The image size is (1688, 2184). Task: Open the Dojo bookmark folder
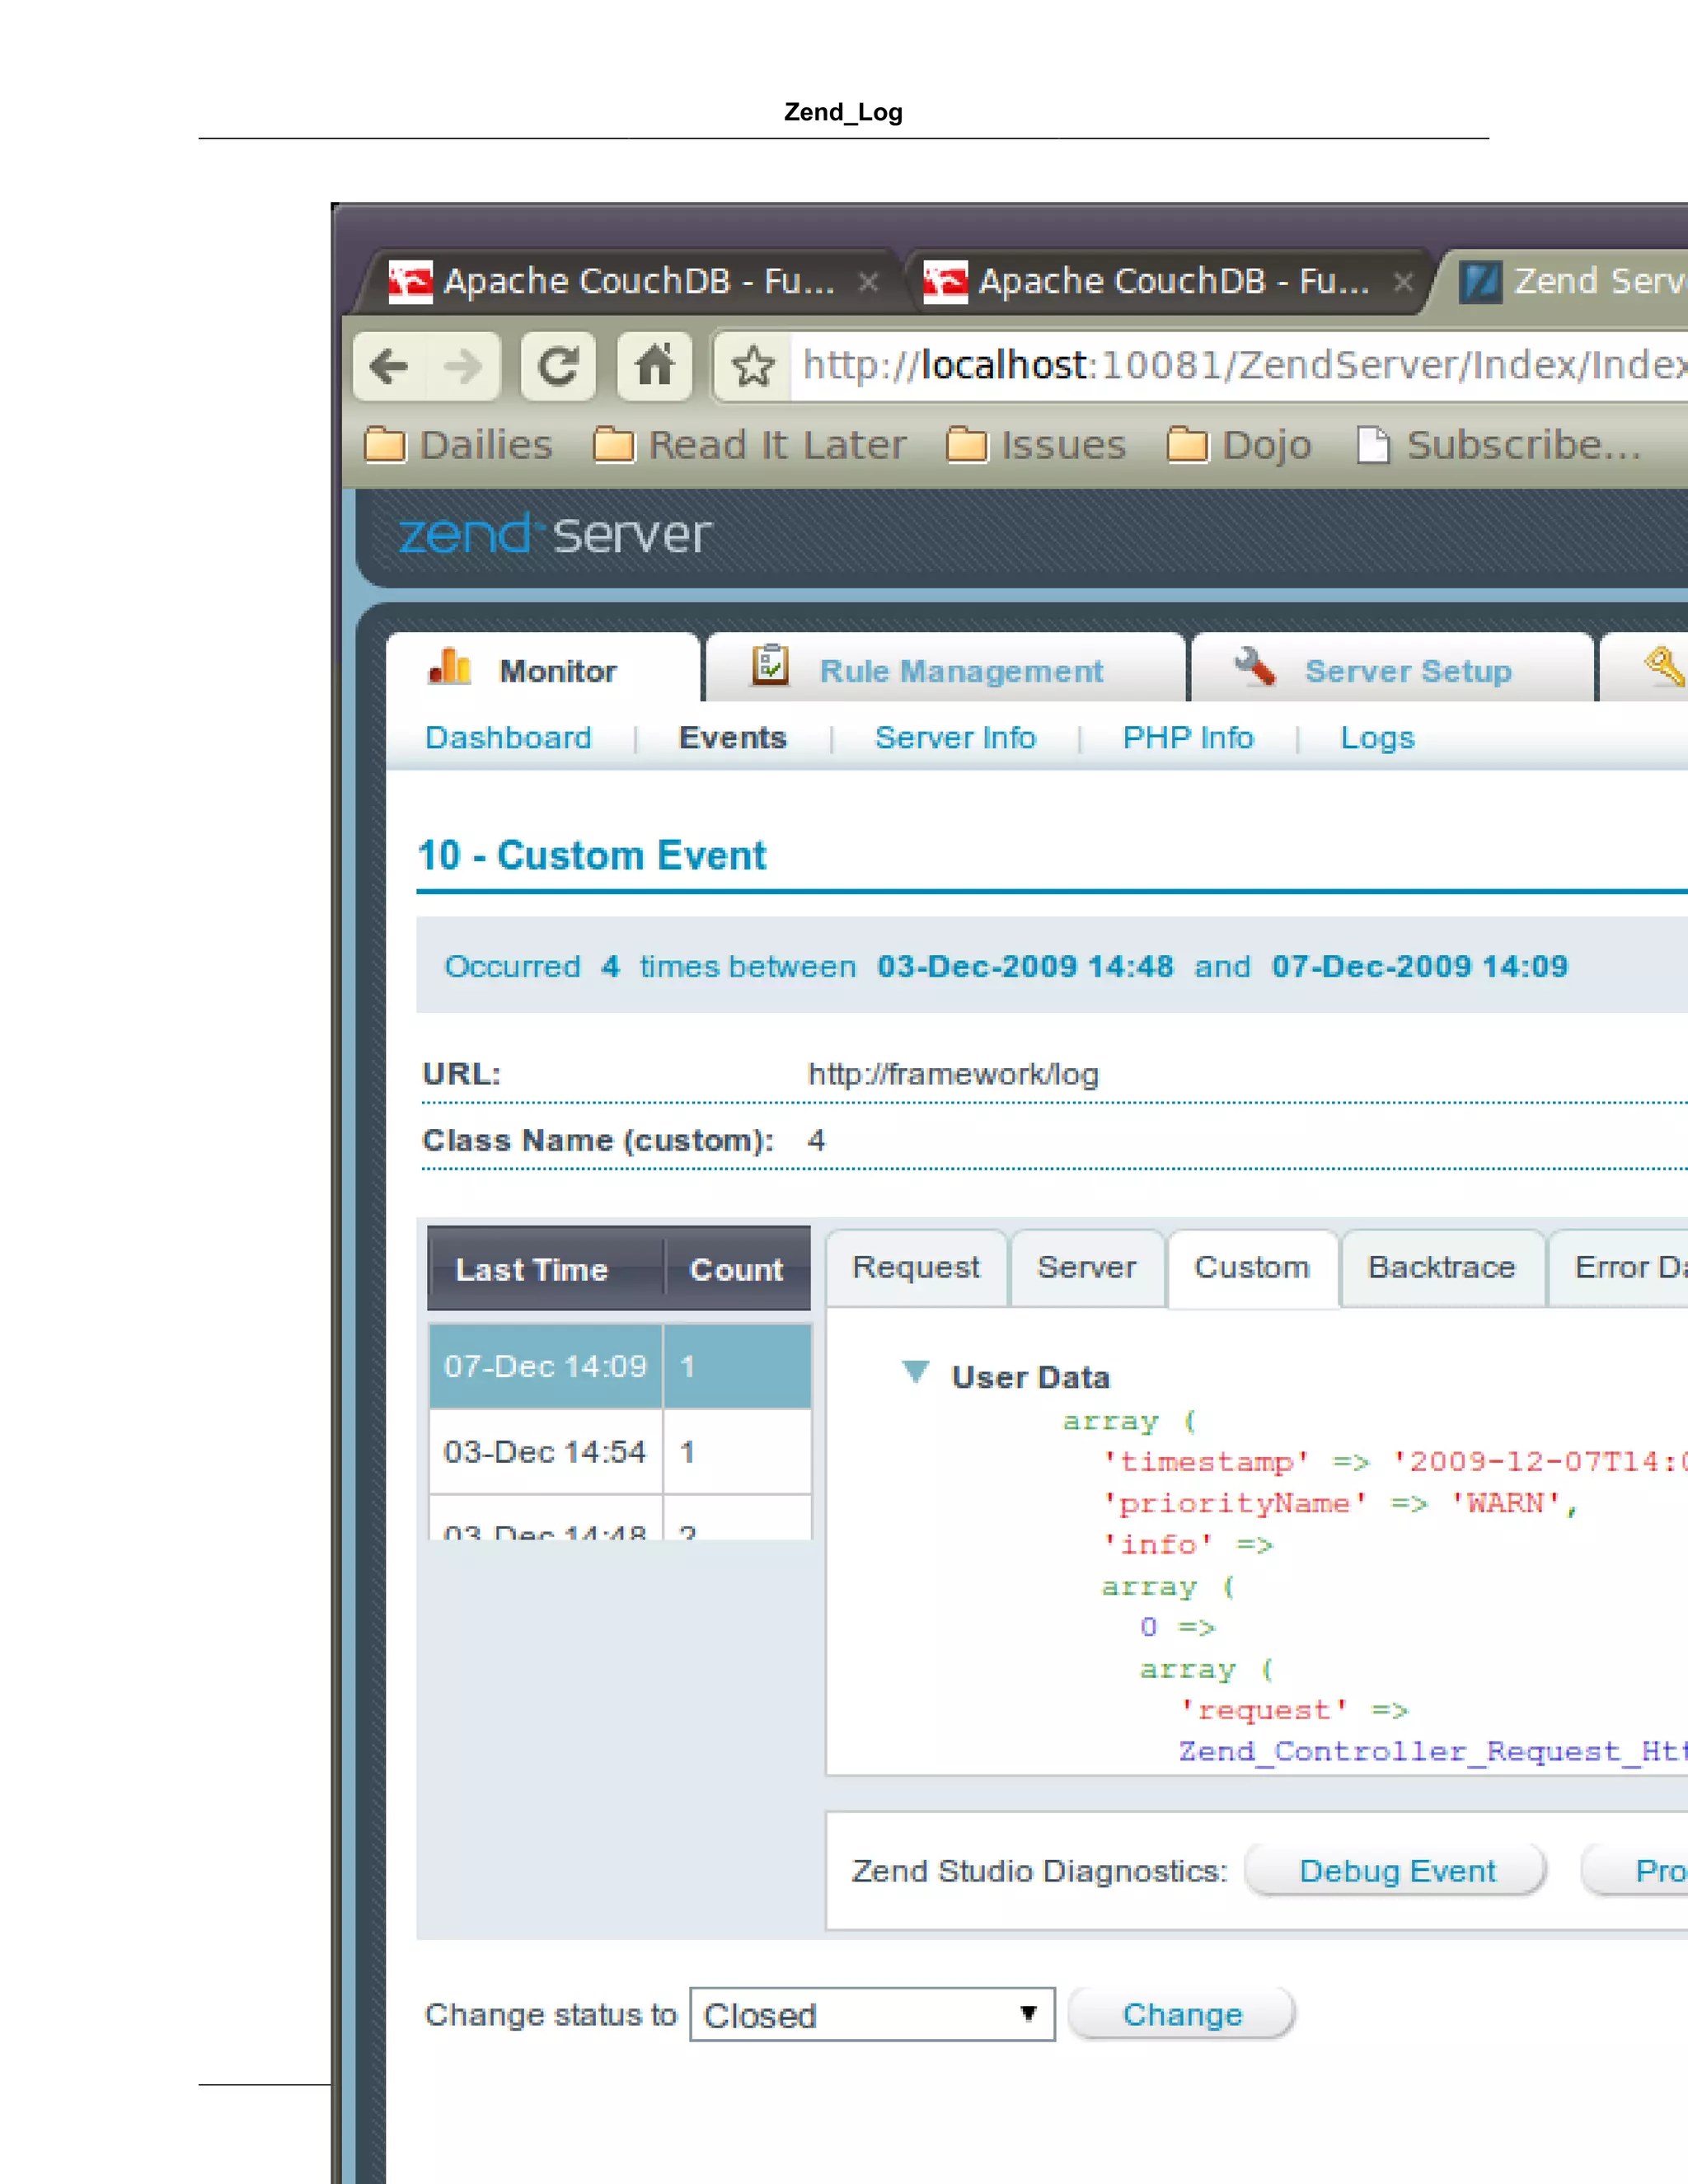point(1239,445)
